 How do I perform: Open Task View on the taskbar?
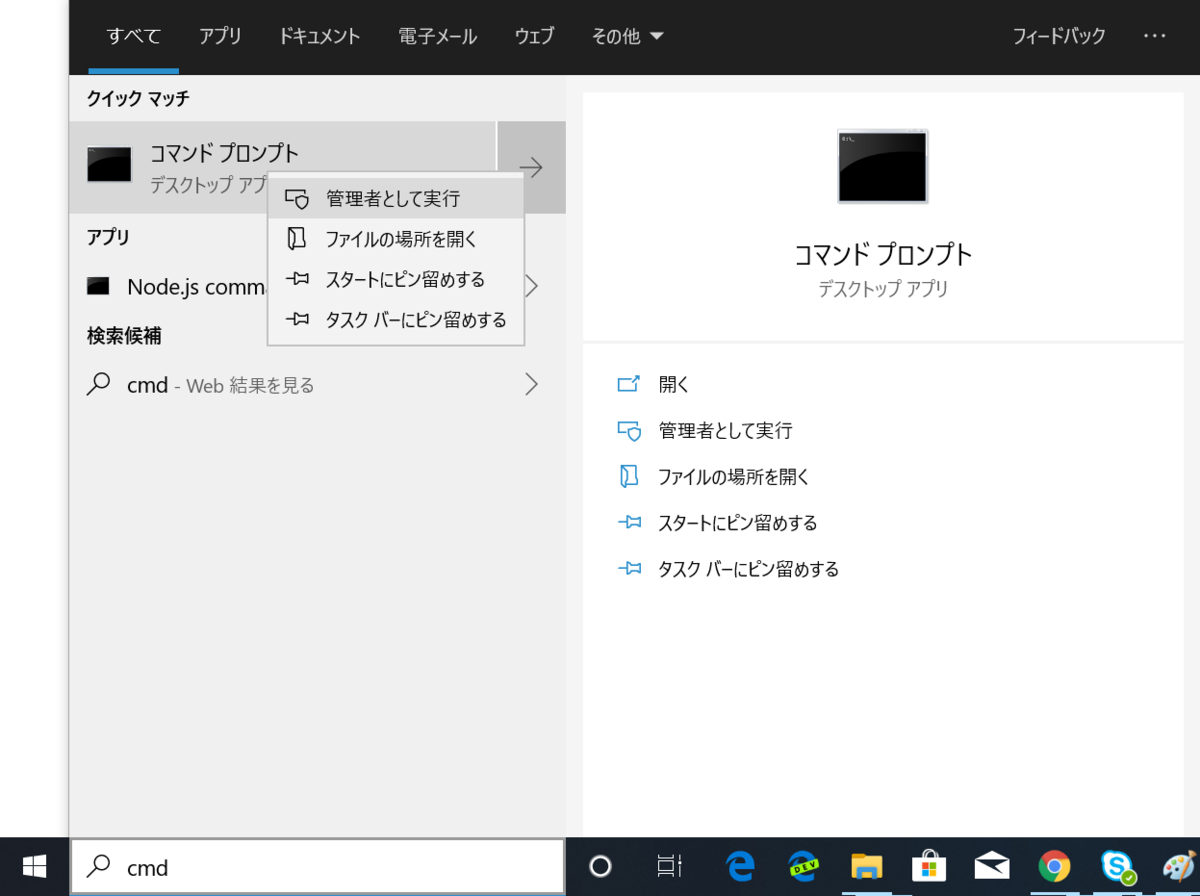669,866
